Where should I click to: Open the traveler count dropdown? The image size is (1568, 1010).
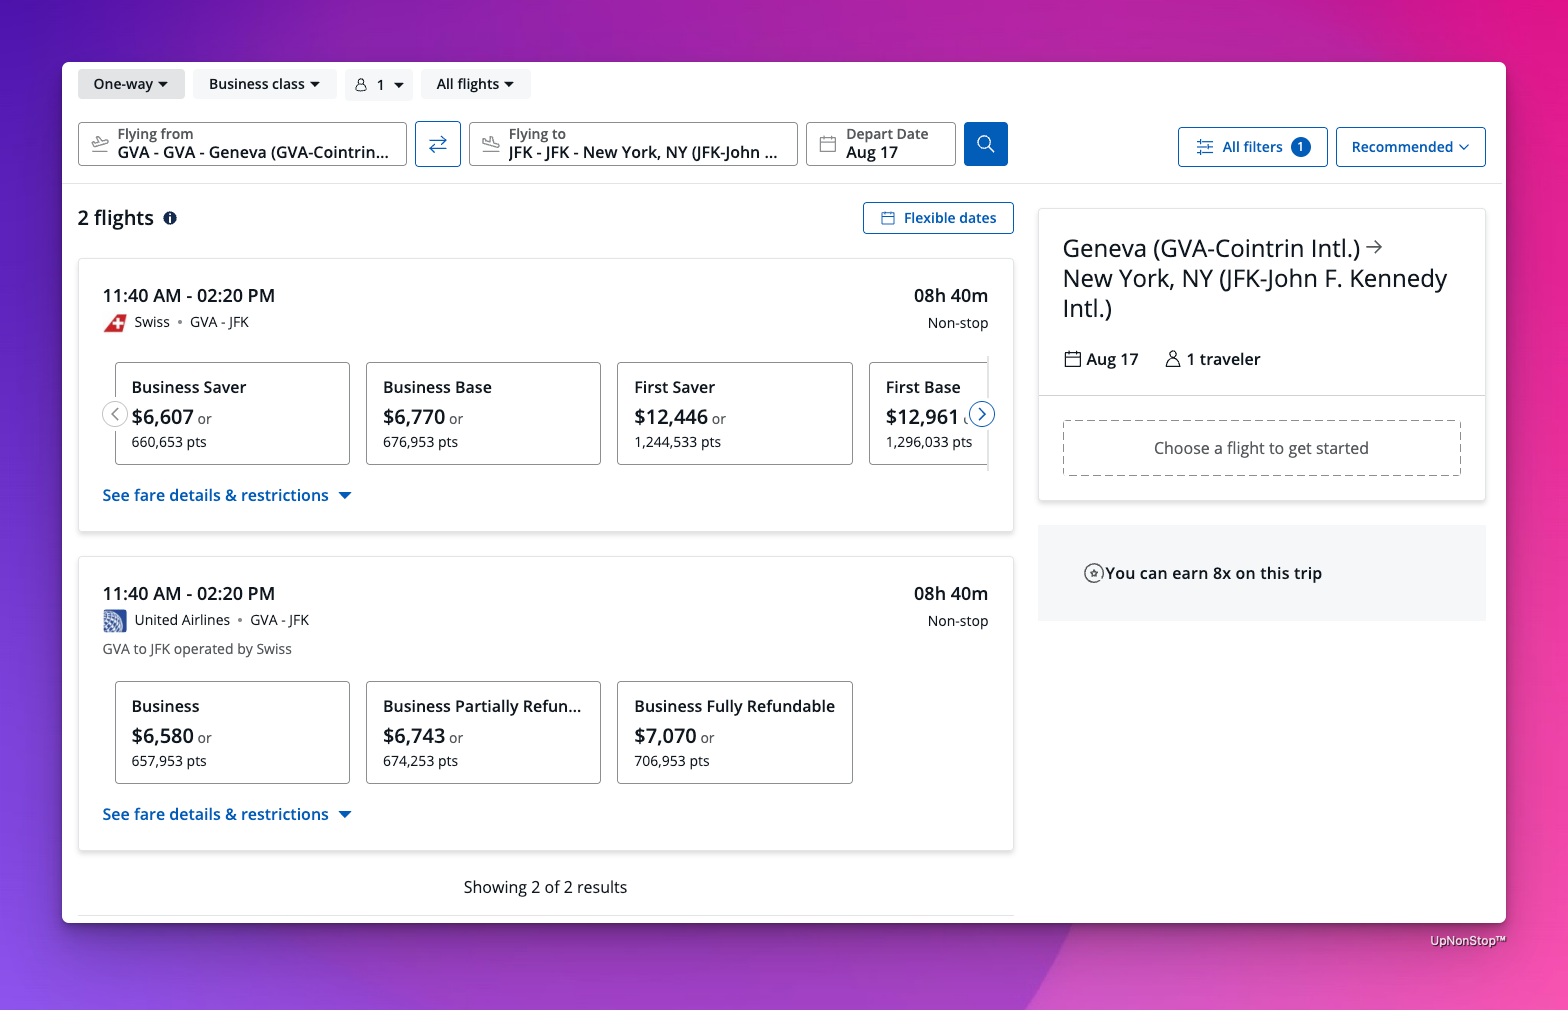pyautogui.click(x=379, y=85)
